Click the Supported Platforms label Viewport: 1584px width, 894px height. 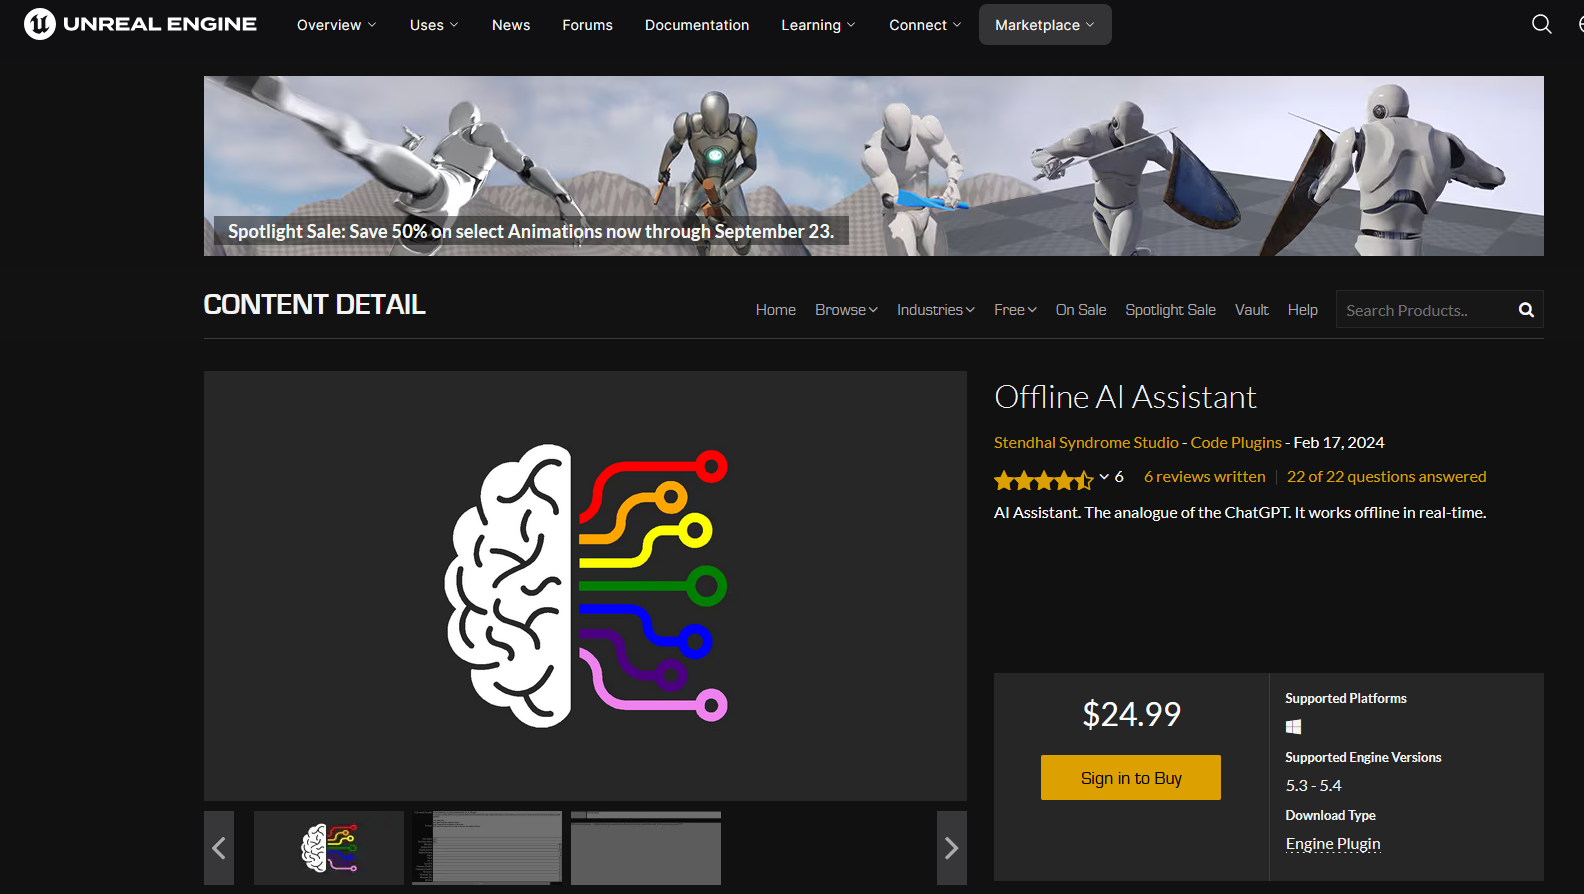pos(1346,699)
